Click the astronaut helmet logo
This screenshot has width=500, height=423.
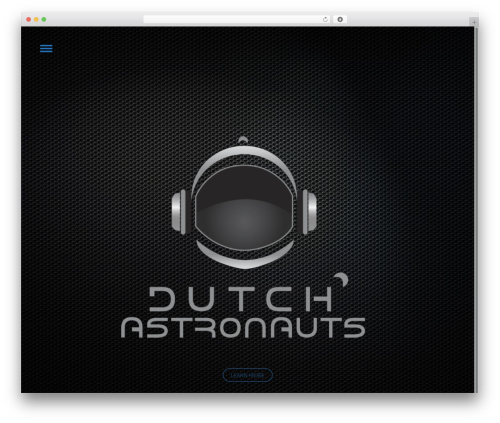pos(244,202)
